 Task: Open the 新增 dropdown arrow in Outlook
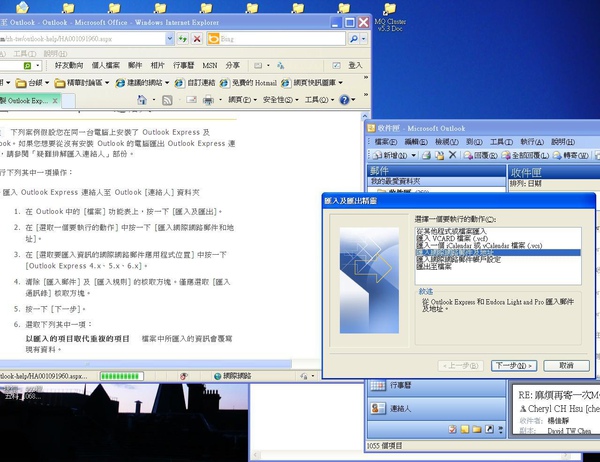[x=414, y=155]
